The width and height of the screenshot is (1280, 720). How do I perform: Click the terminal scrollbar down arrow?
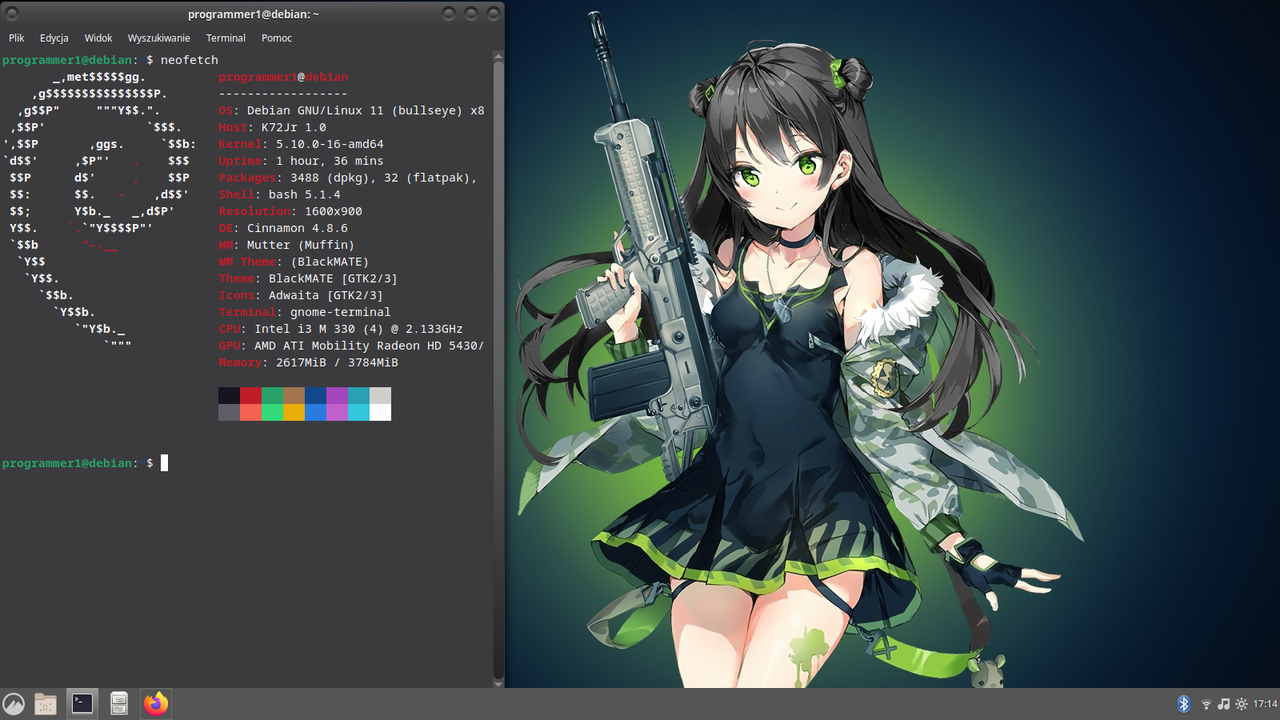point(498,682)
